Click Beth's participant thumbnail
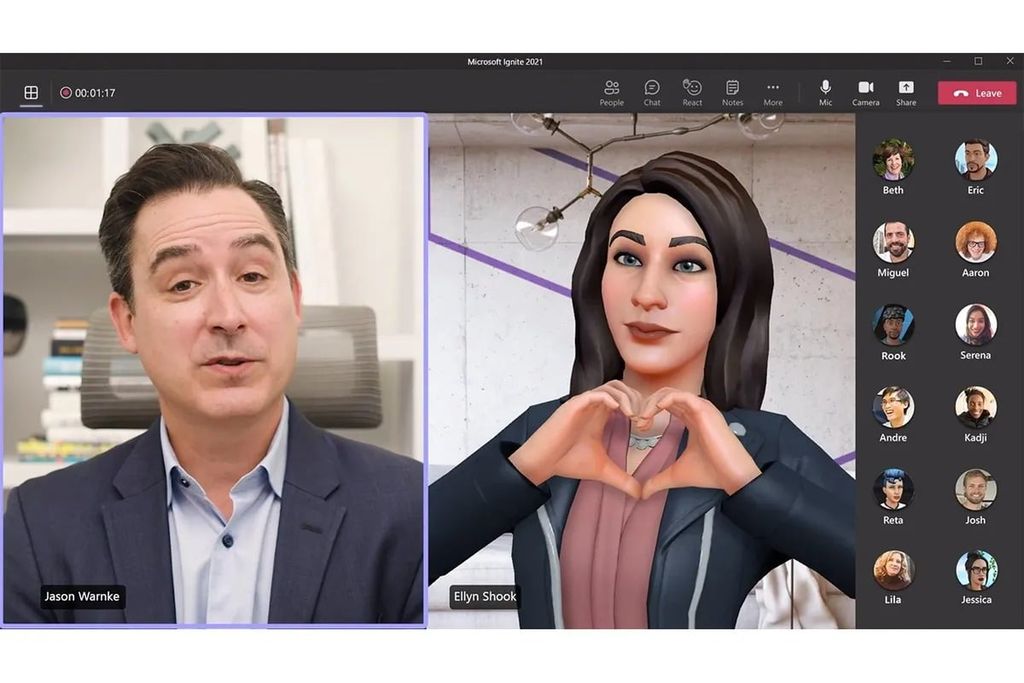 pos(893,158)
